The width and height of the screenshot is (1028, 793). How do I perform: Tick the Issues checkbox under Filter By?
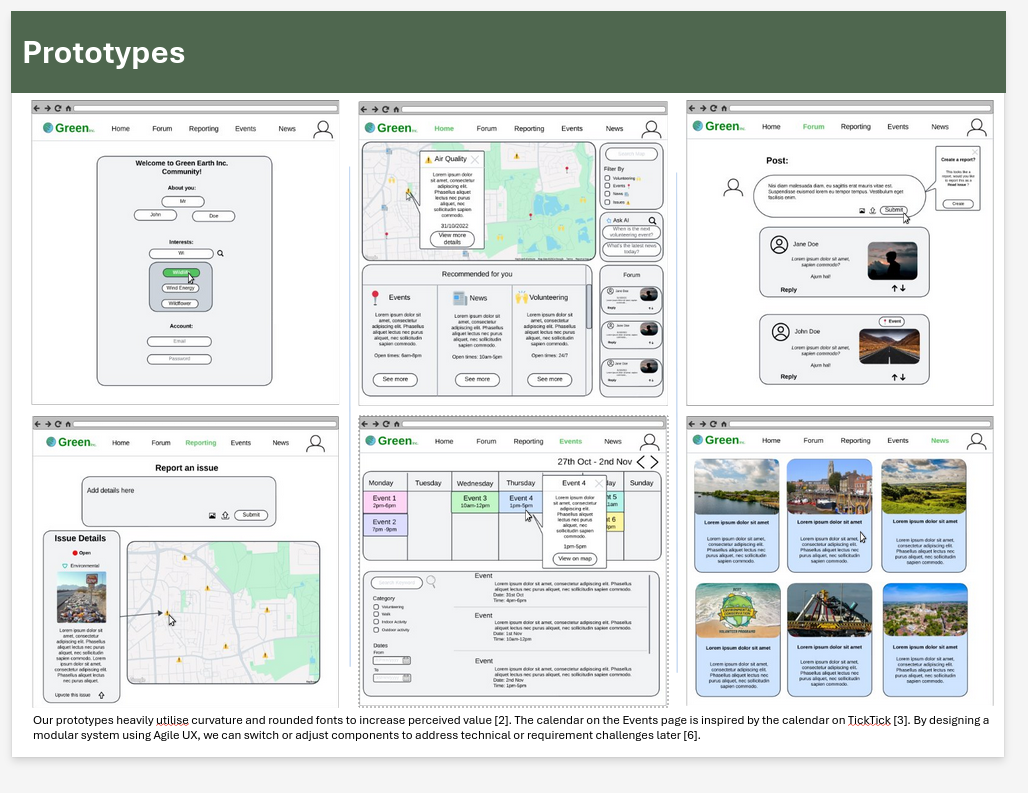point(608,202)
